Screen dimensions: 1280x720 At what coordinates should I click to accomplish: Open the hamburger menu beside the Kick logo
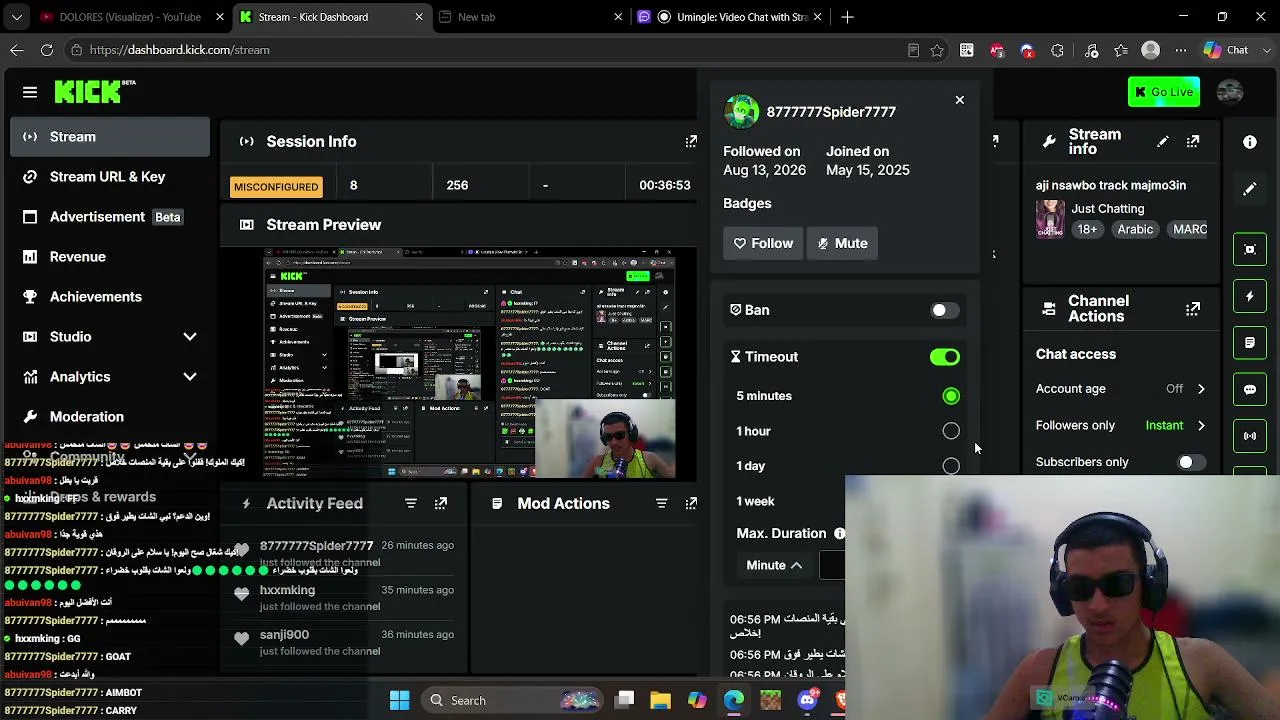(30, 92)
